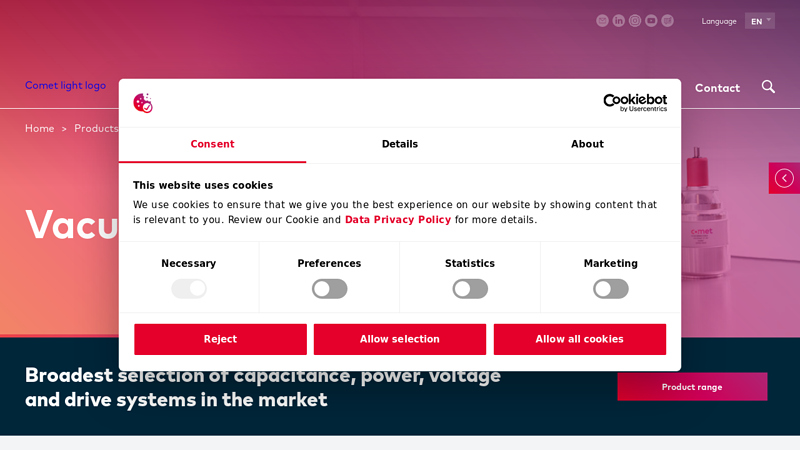800x450 pixels.
Task: Enable the Marketing cookies toggle
Action: [611, 289]
